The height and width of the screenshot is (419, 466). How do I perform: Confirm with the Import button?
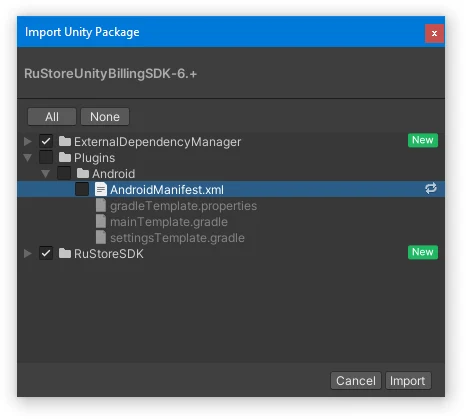408,381
